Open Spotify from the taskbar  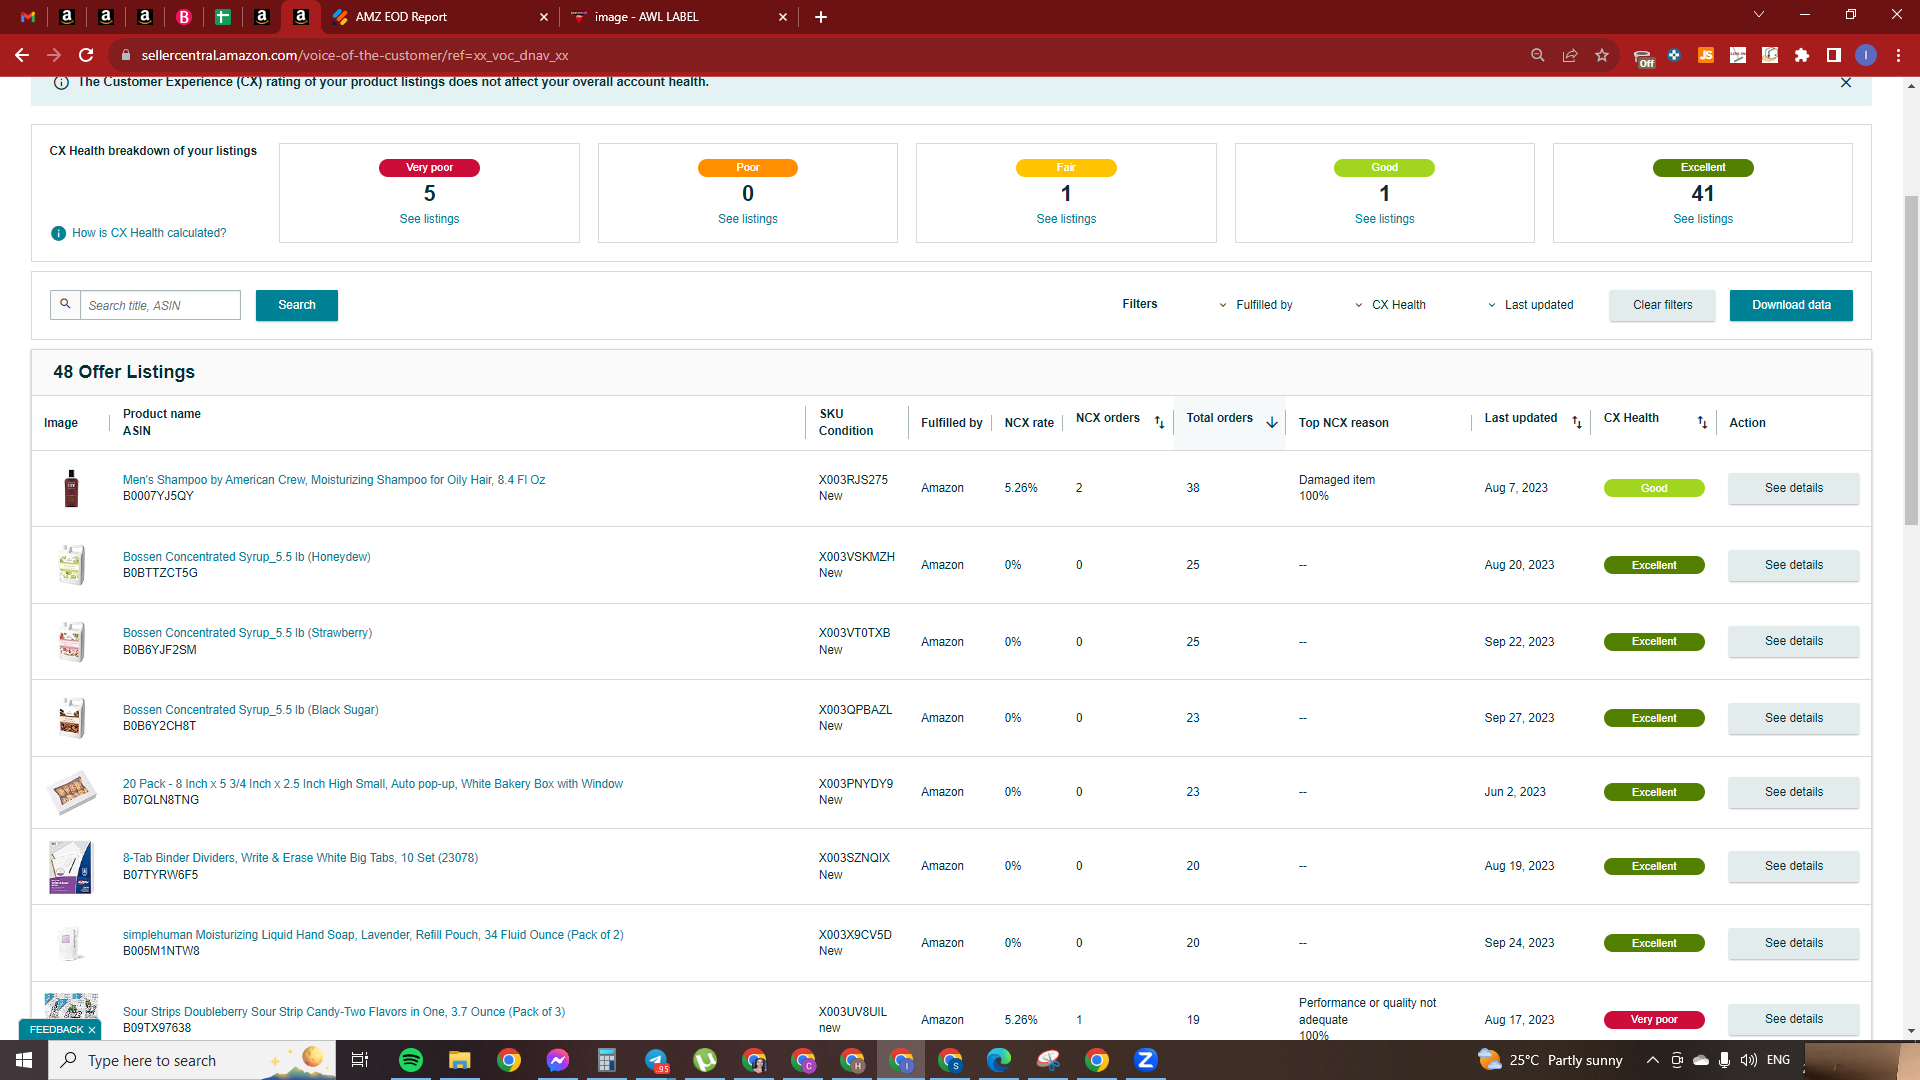coord(411,1060)
